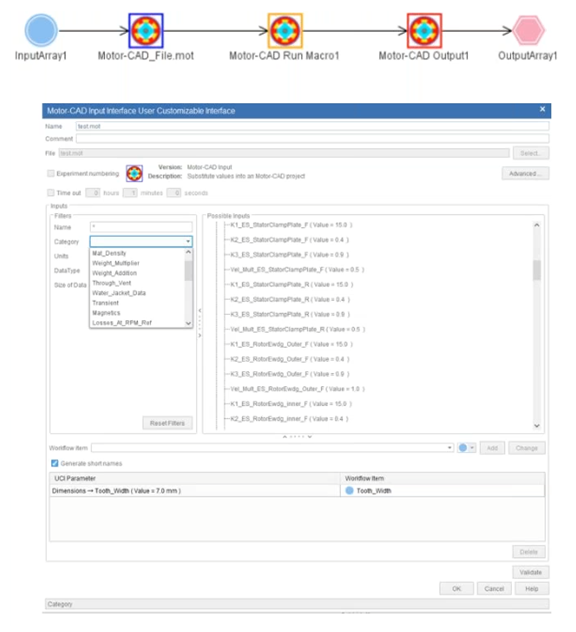The height and width of the screenshot is (632, 576).
Task: Select K3_ES_StatorClampPlate_F input
Action: pyautogui.click(x=289, y=255)
